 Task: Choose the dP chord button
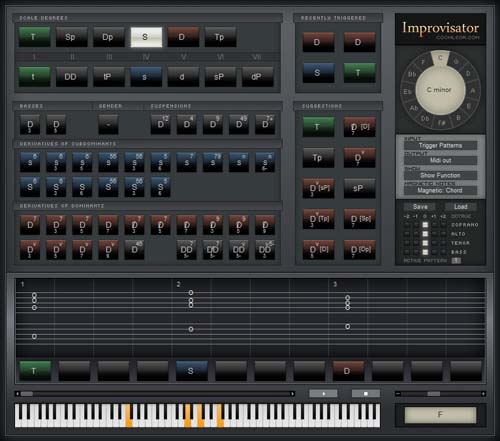[x=258, y=77]
